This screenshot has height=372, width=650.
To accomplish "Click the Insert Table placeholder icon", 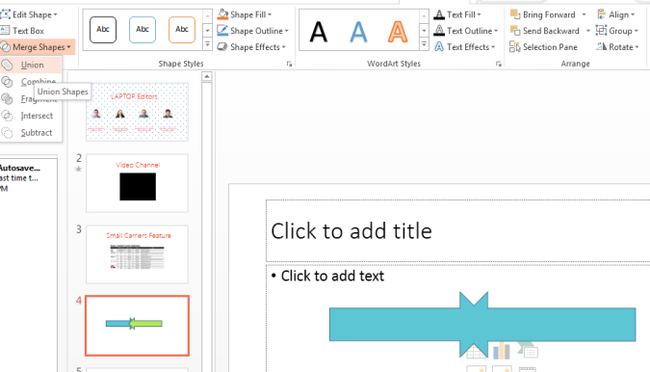I will pyautogui.click(x=476, y=352).
